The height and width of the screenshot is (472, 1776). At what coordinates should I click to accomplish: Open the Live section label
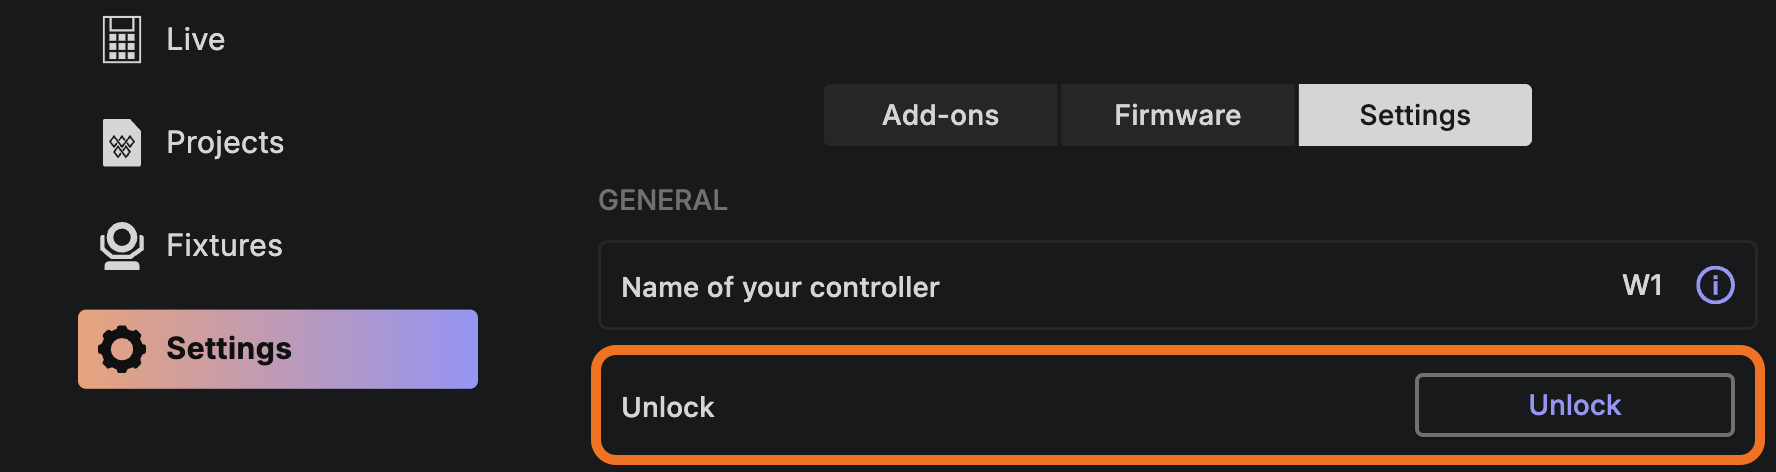195,40
